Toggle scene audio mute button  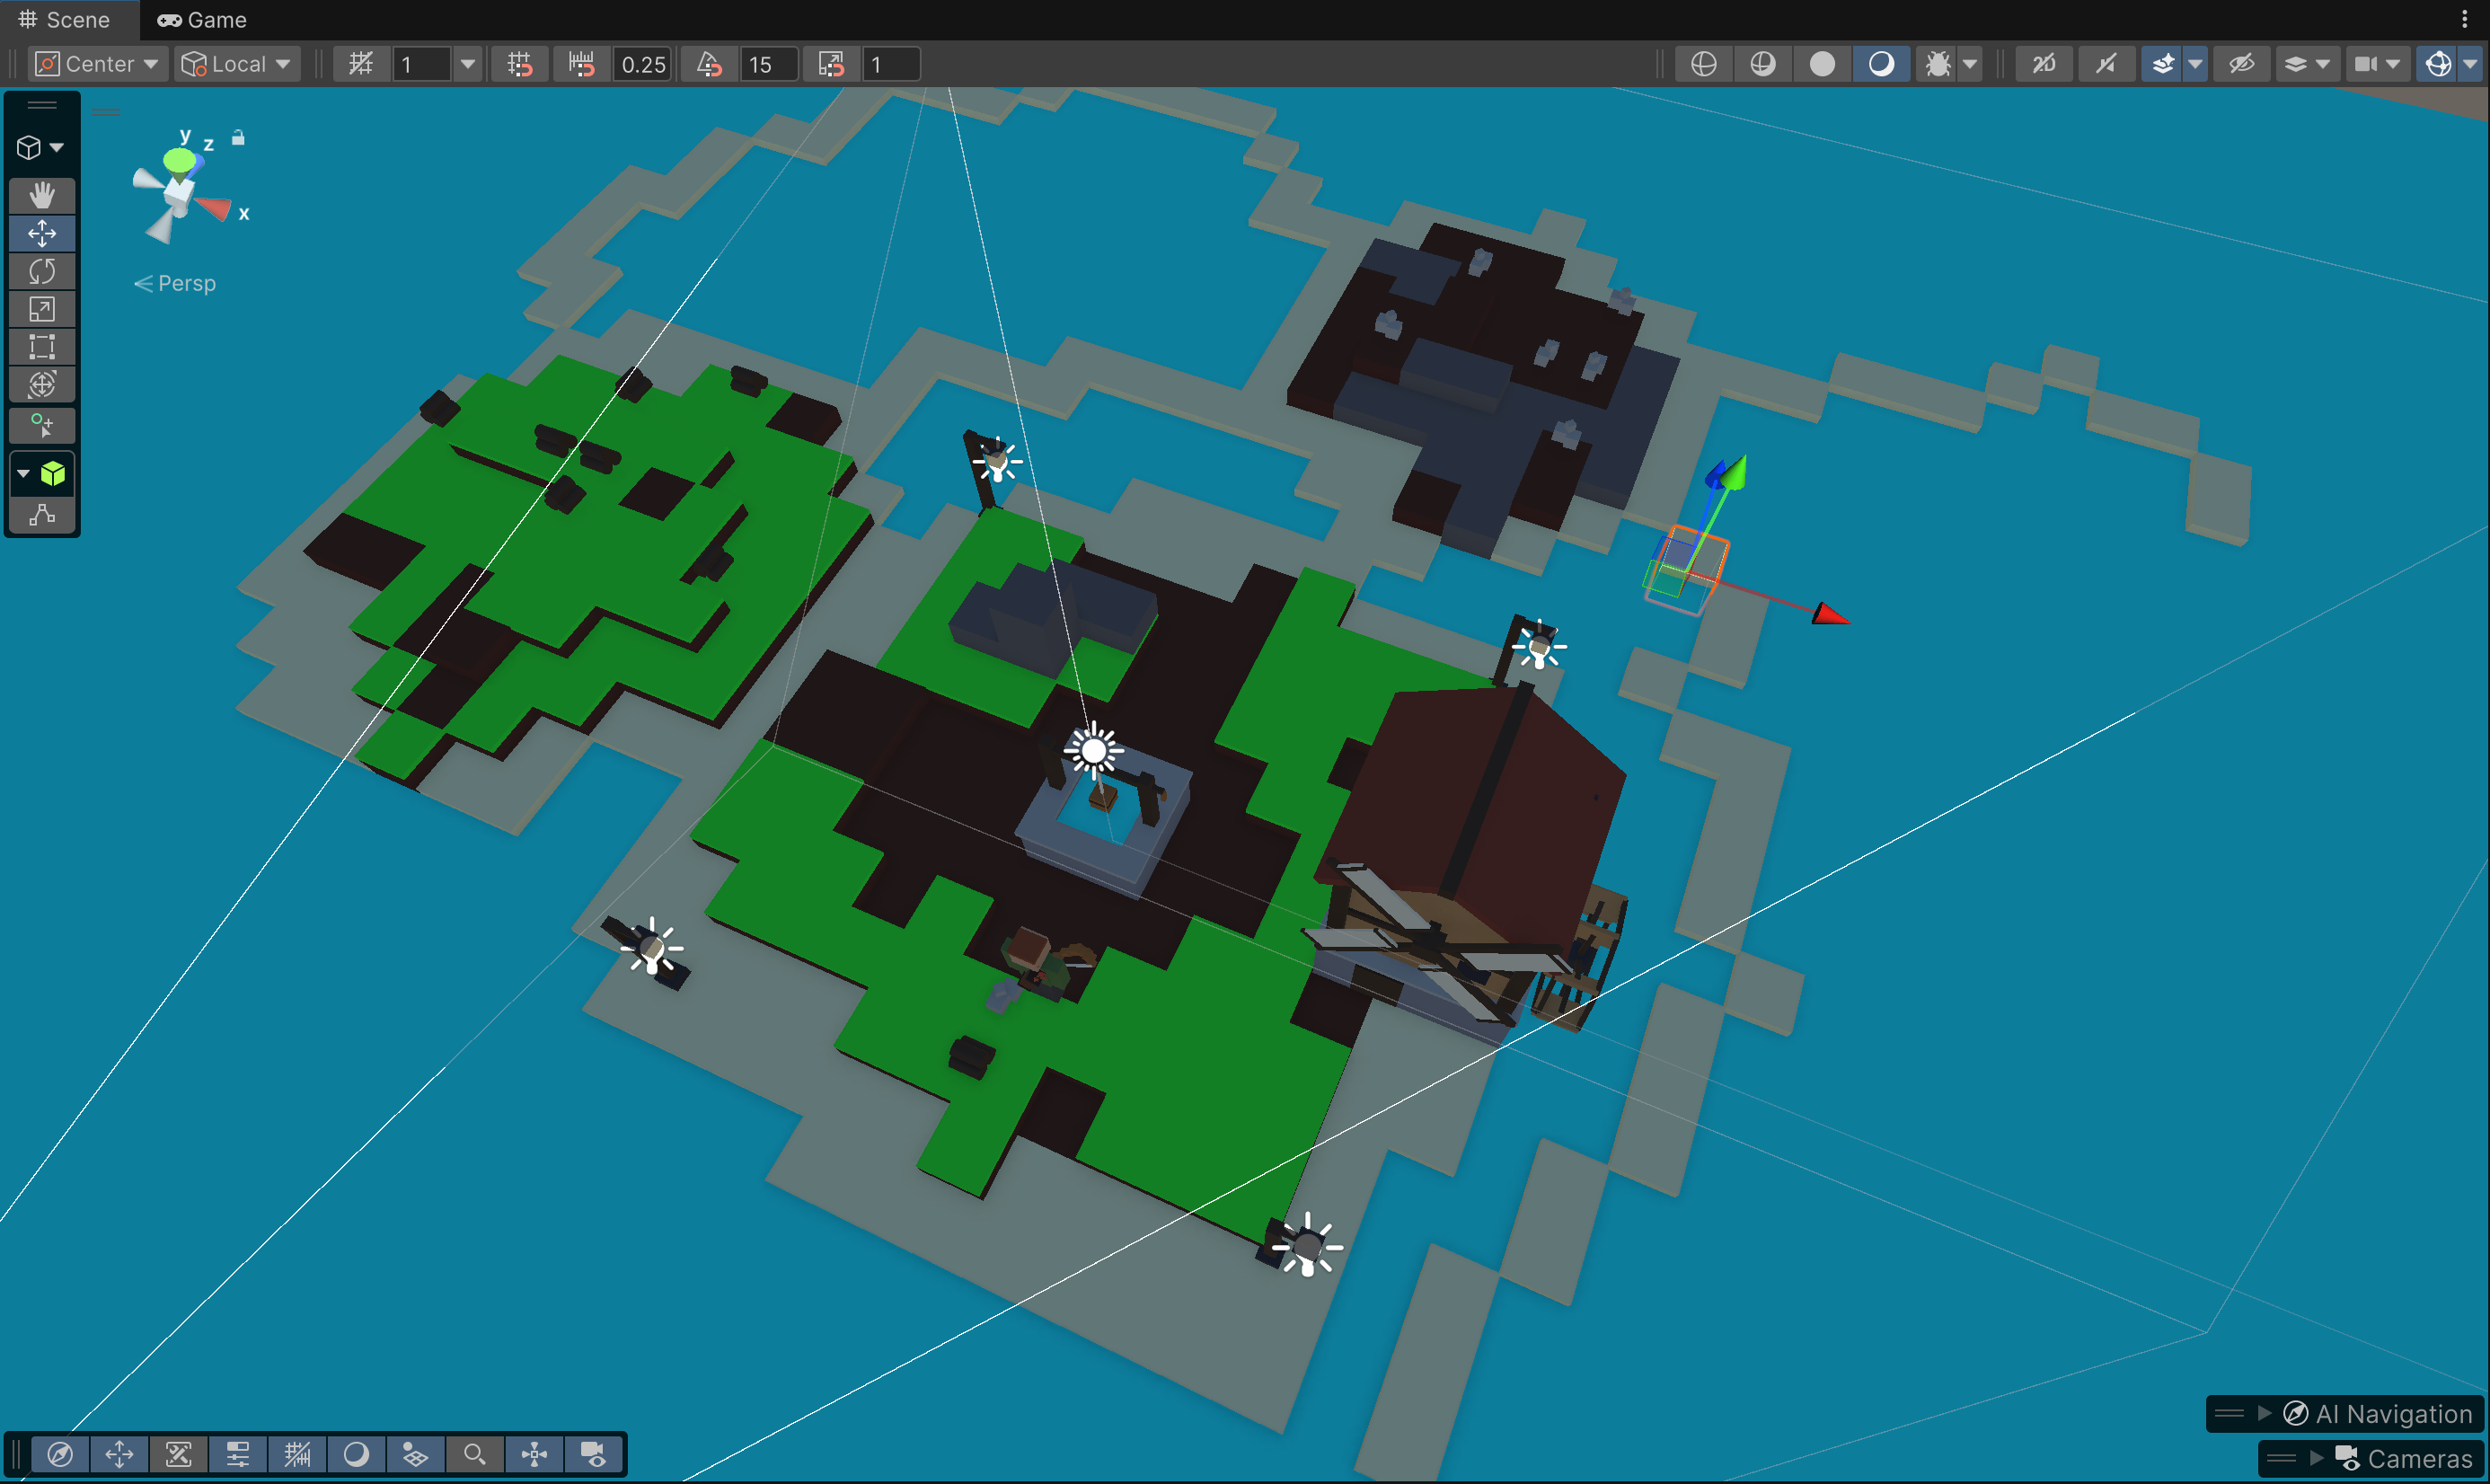coord(2106,64)
